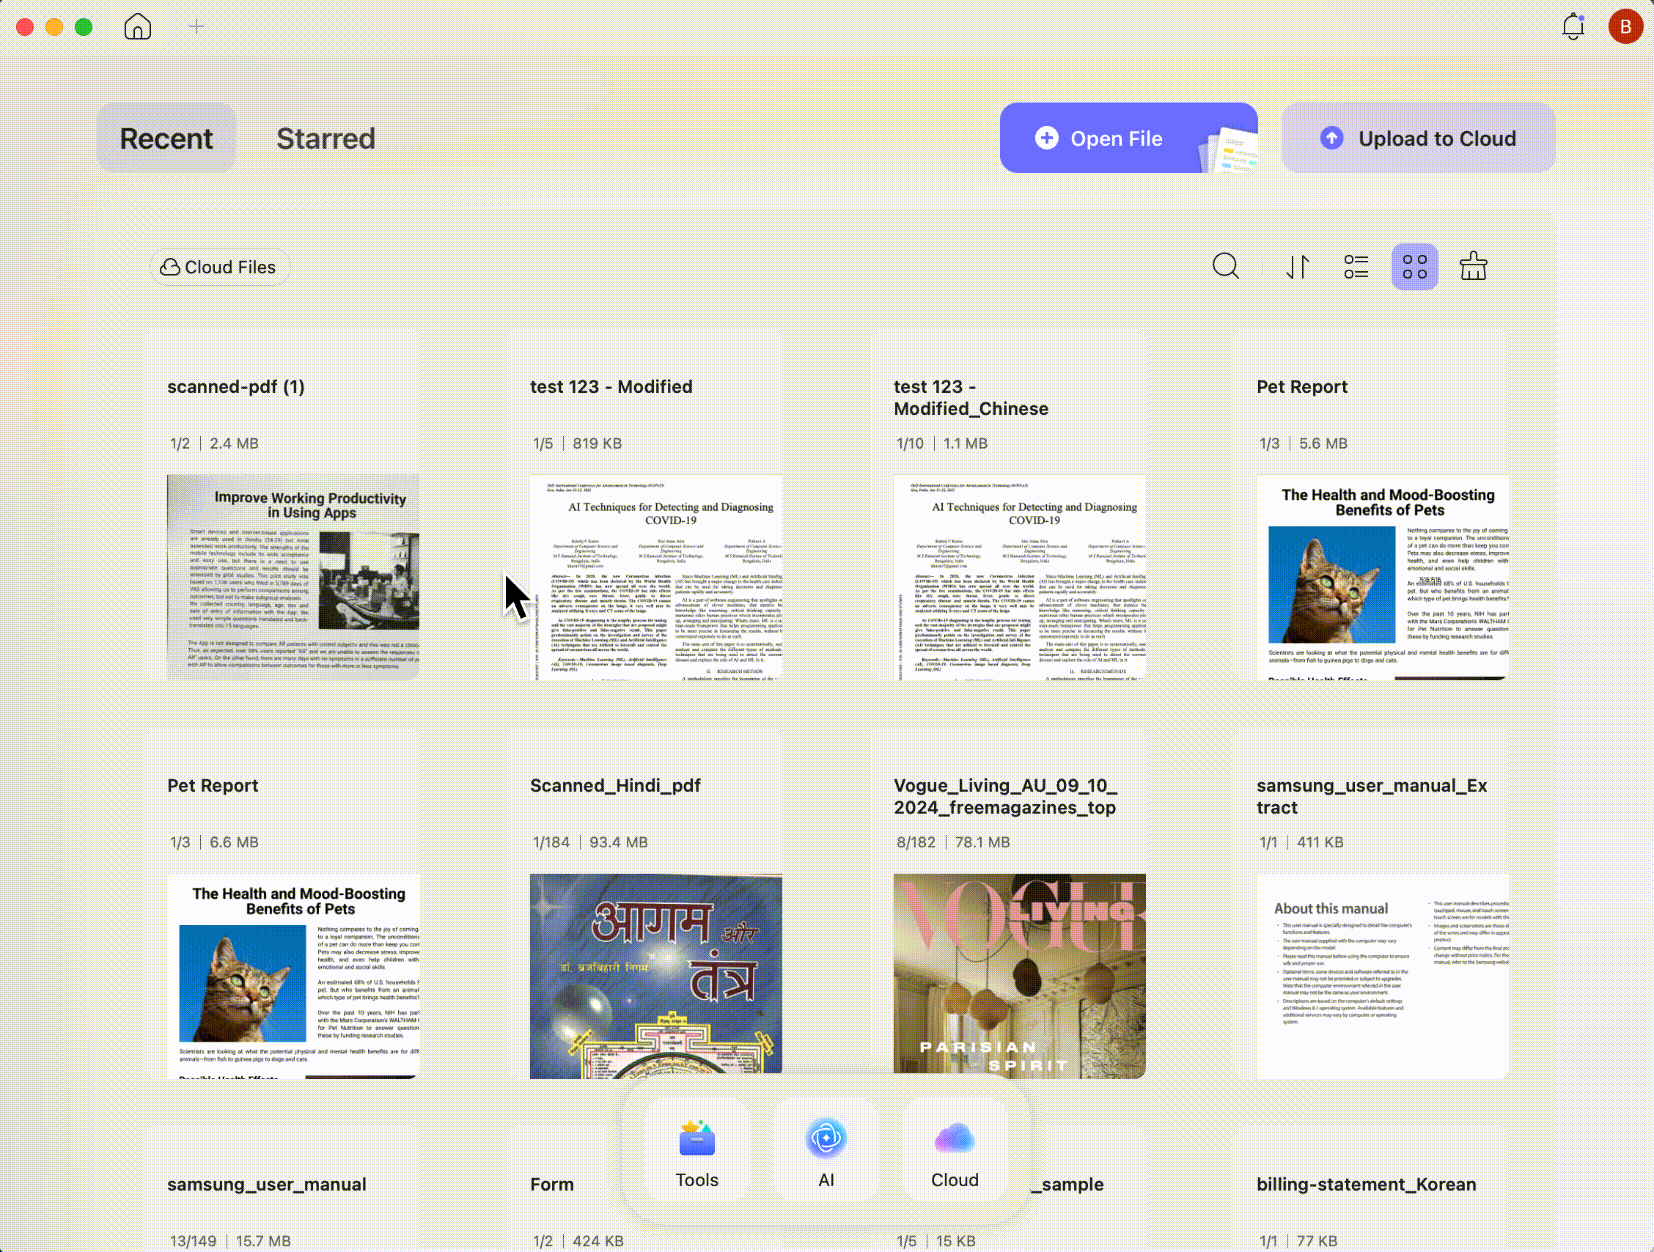Click the samsung_user_manual_Extract title

(1372, 797)
